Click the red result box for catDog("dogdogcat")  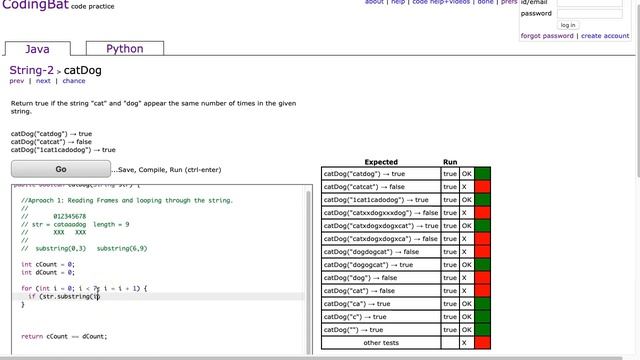pos(482,251)
